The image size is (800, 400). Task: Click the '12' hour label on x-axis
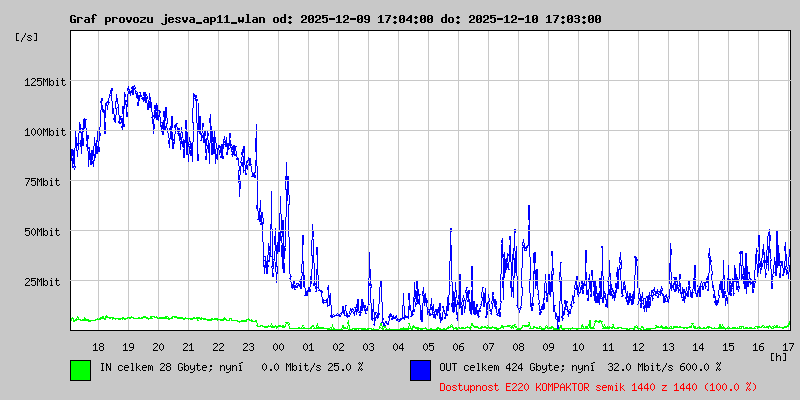pos(638,347)
